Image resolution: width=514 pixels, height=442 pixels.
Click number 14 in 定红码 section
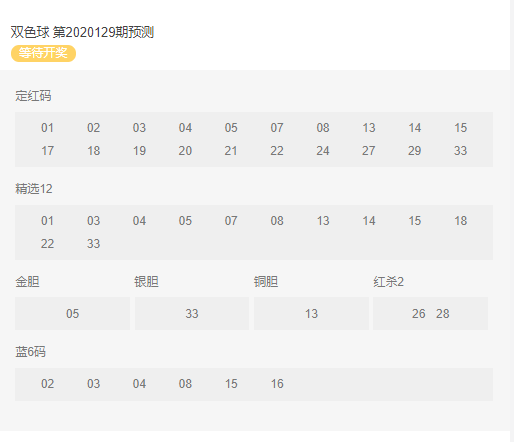tap(415, 128)
